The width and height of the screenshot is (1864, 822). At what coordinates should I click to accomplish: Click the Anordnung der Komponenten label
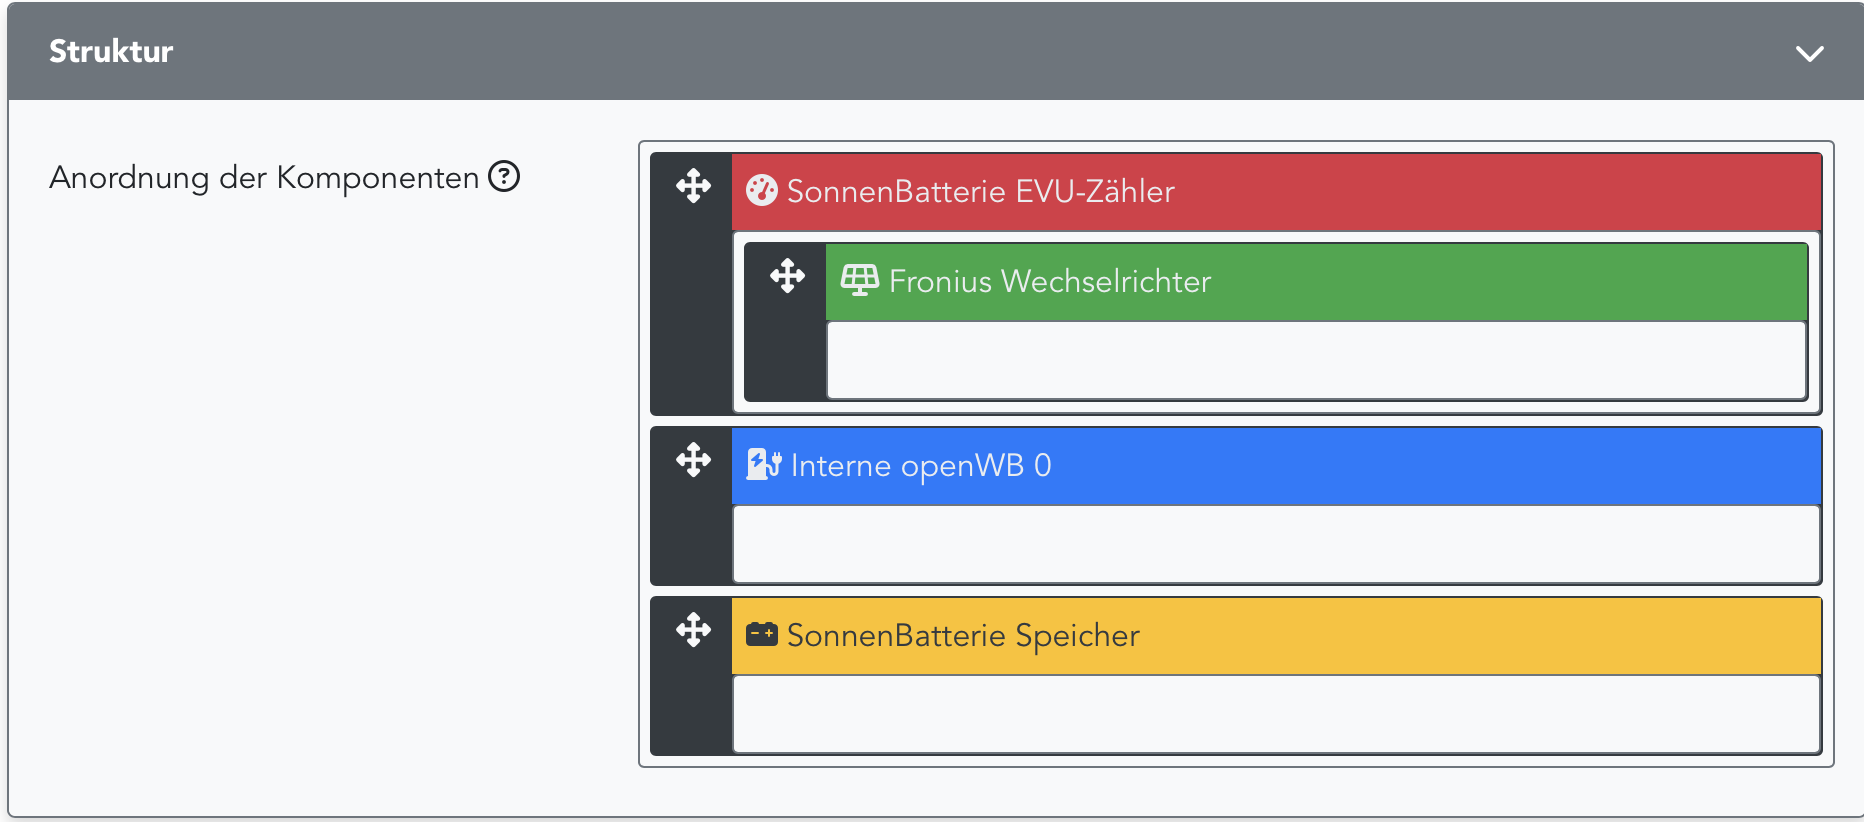[x=264, y=177]
